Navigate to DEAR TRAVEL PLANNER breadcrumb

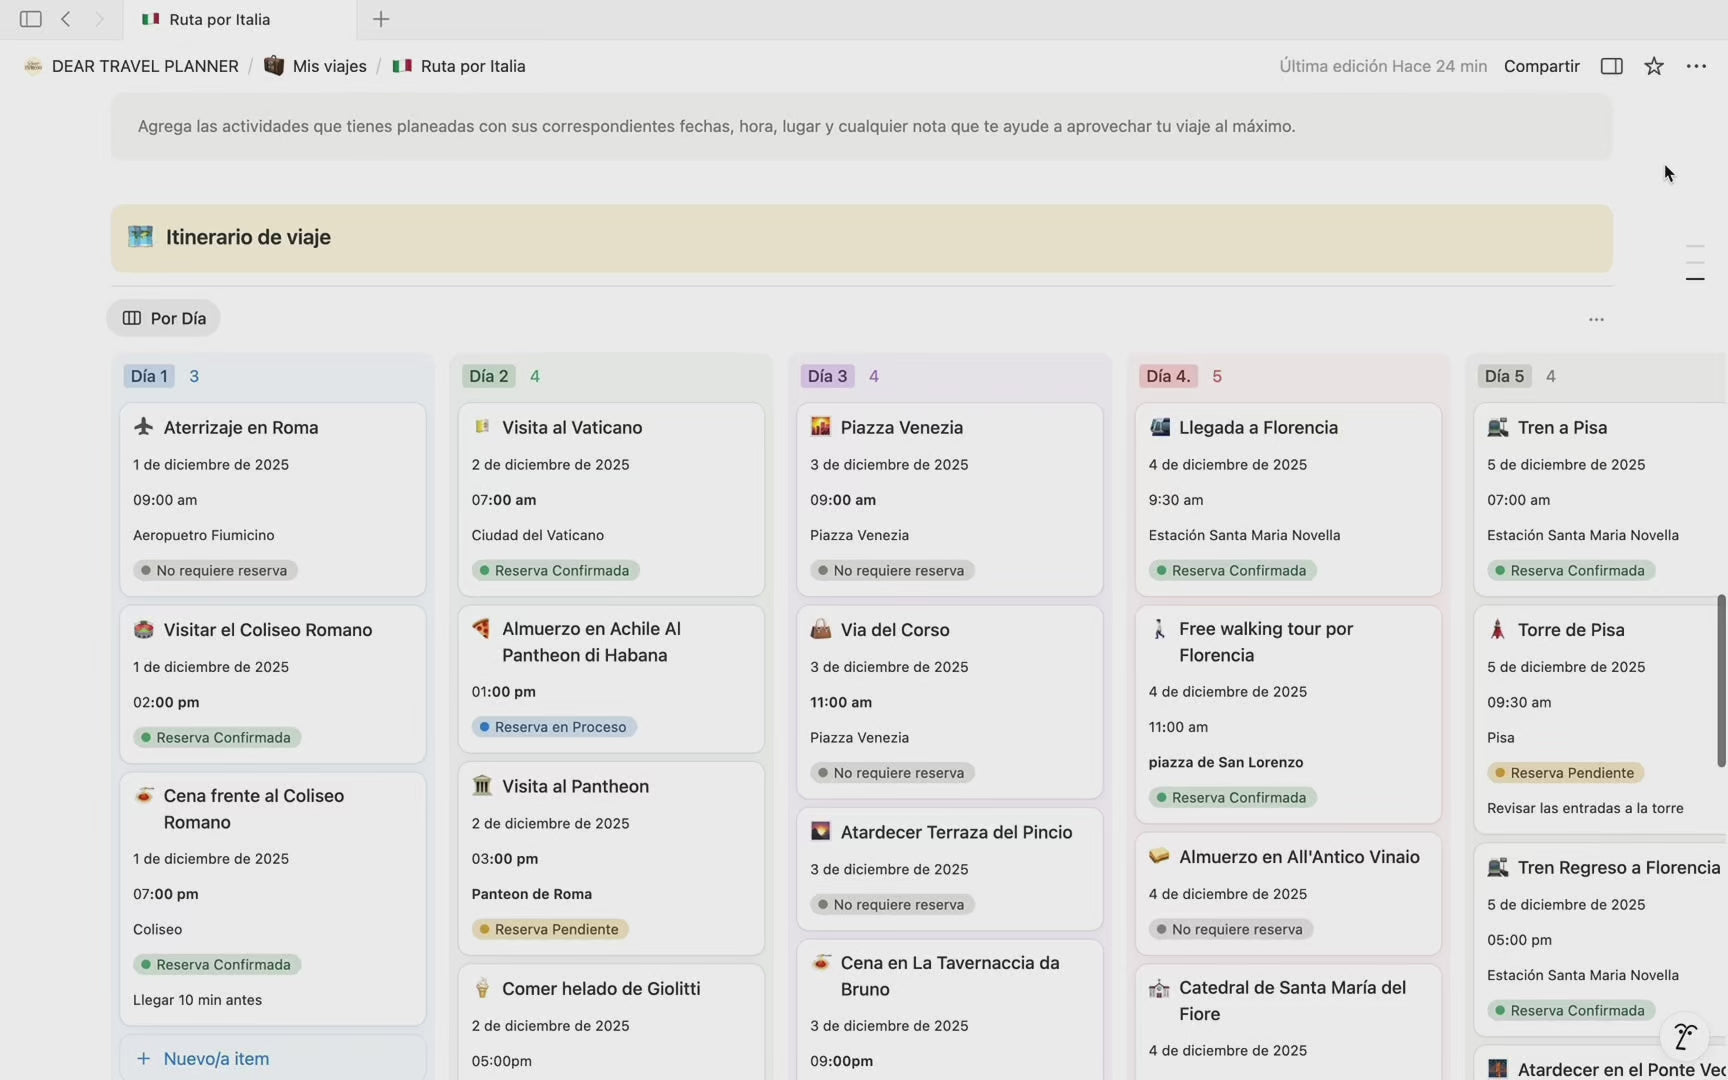145,66
